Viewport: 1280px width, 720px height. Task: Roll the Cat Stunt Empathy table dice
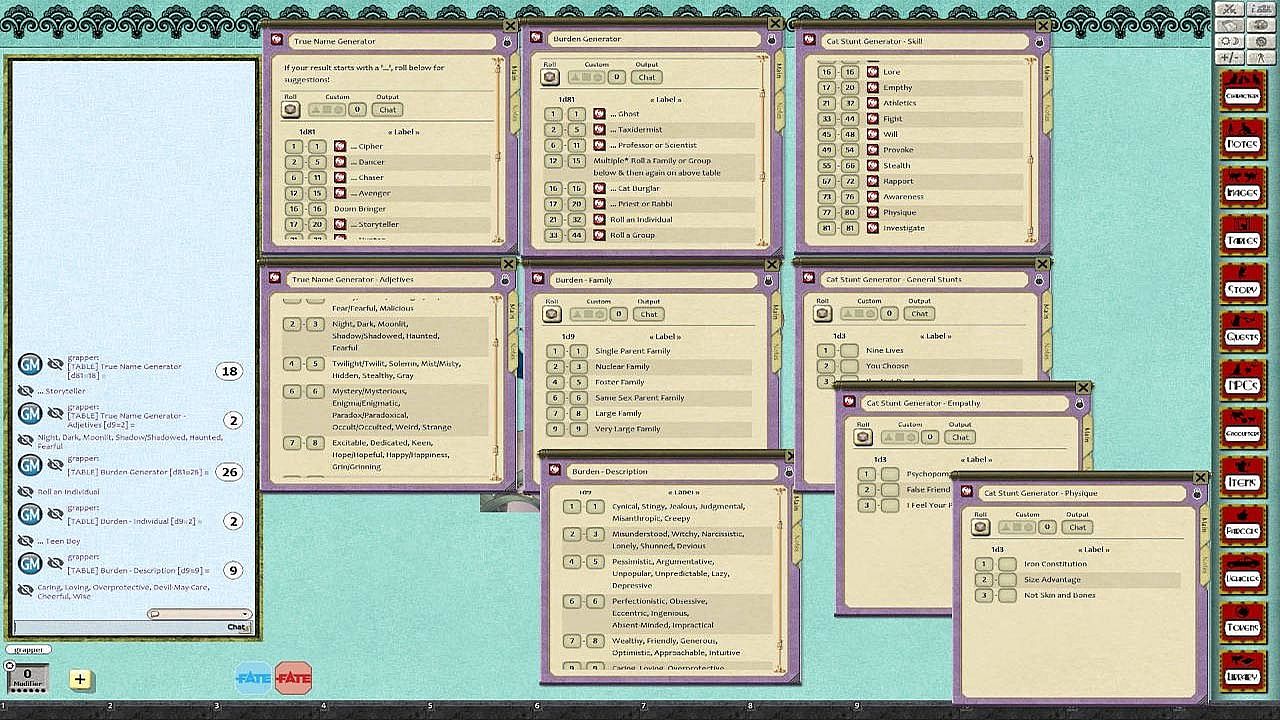click(x=863, y=437)
